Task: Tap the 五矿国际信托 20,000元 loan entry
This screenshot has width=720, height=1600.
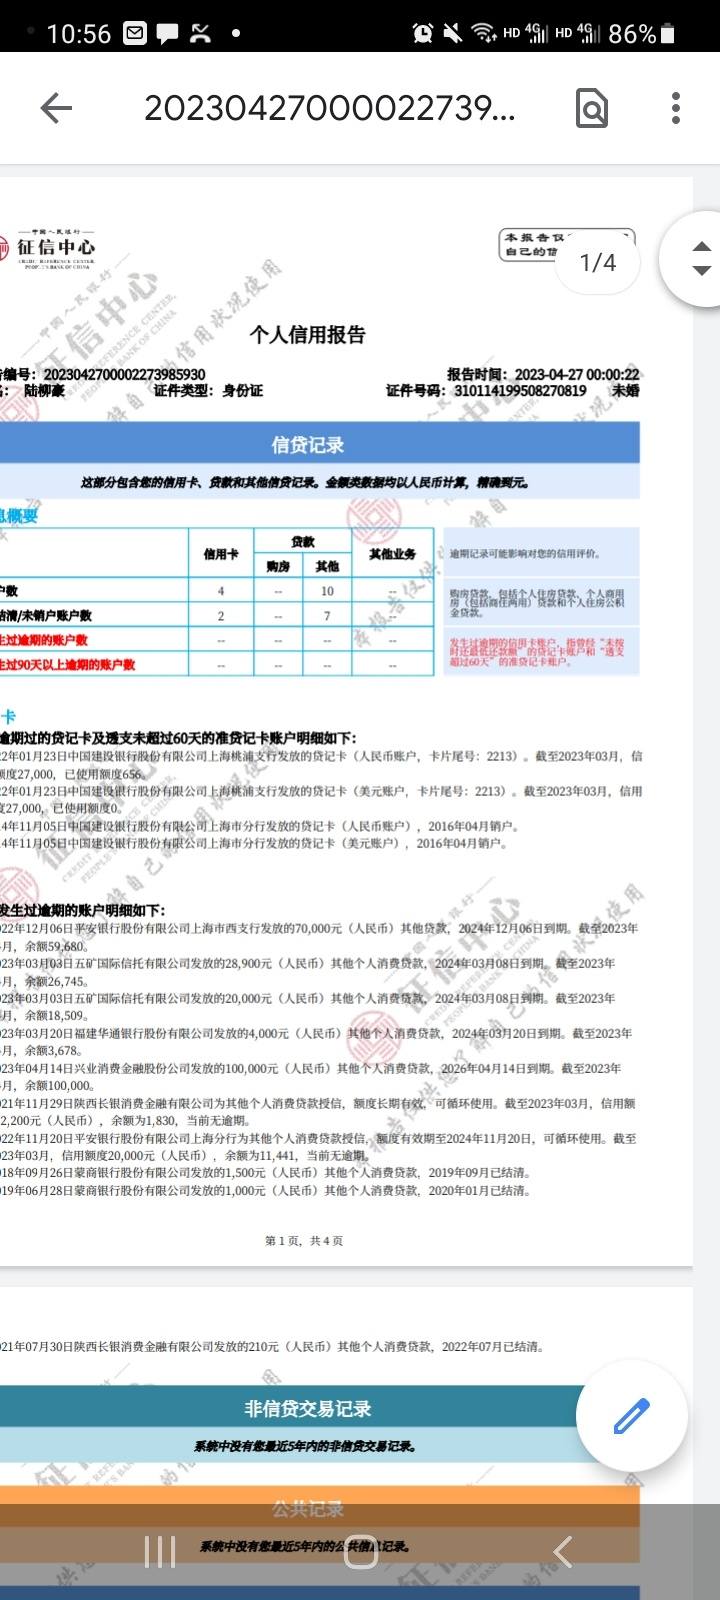Action: click(x=308, y=1007)
